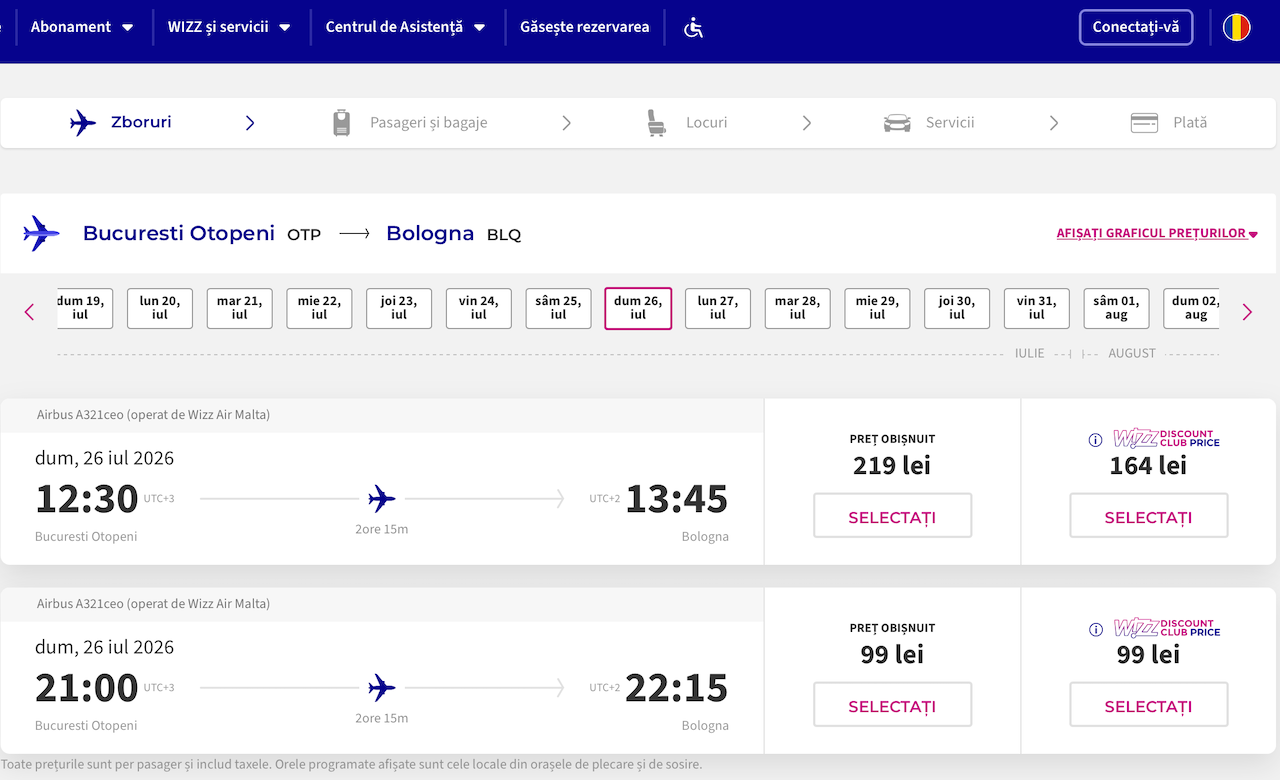
Task: Select the Zboruri step label
Action: [141, 122]
